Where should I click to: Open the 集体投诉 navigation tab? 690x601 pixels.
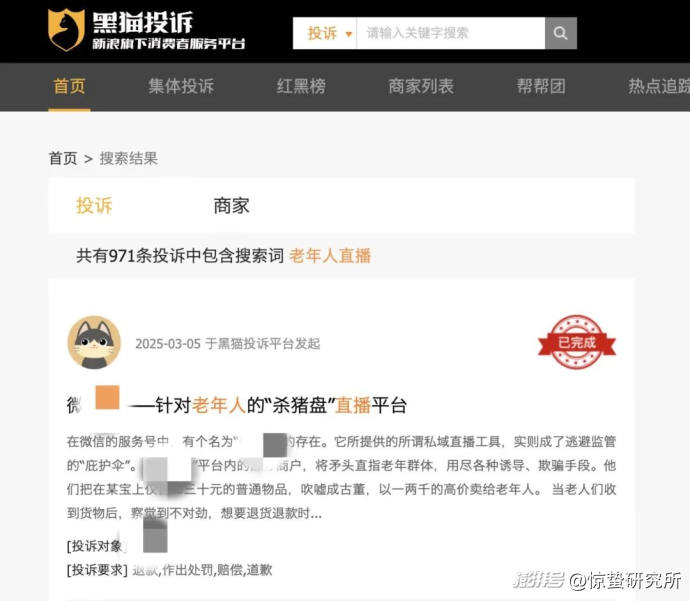tap(181, 86)
